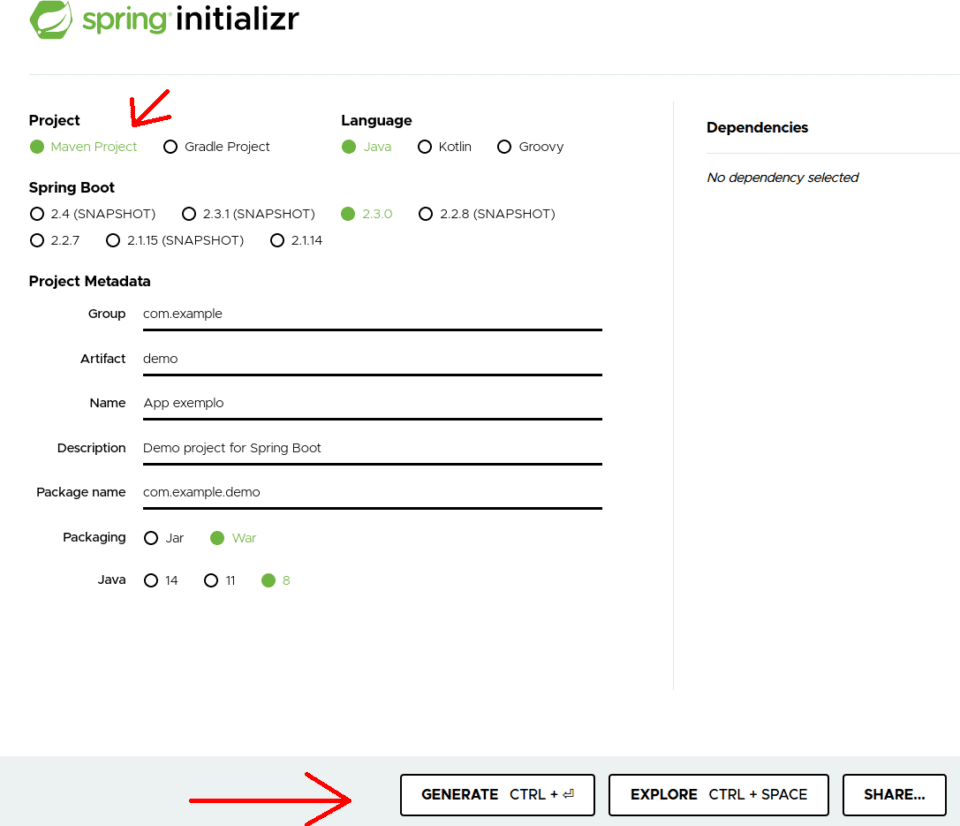Pick Java version 11

pyautogui.click(x=220, y=580)
